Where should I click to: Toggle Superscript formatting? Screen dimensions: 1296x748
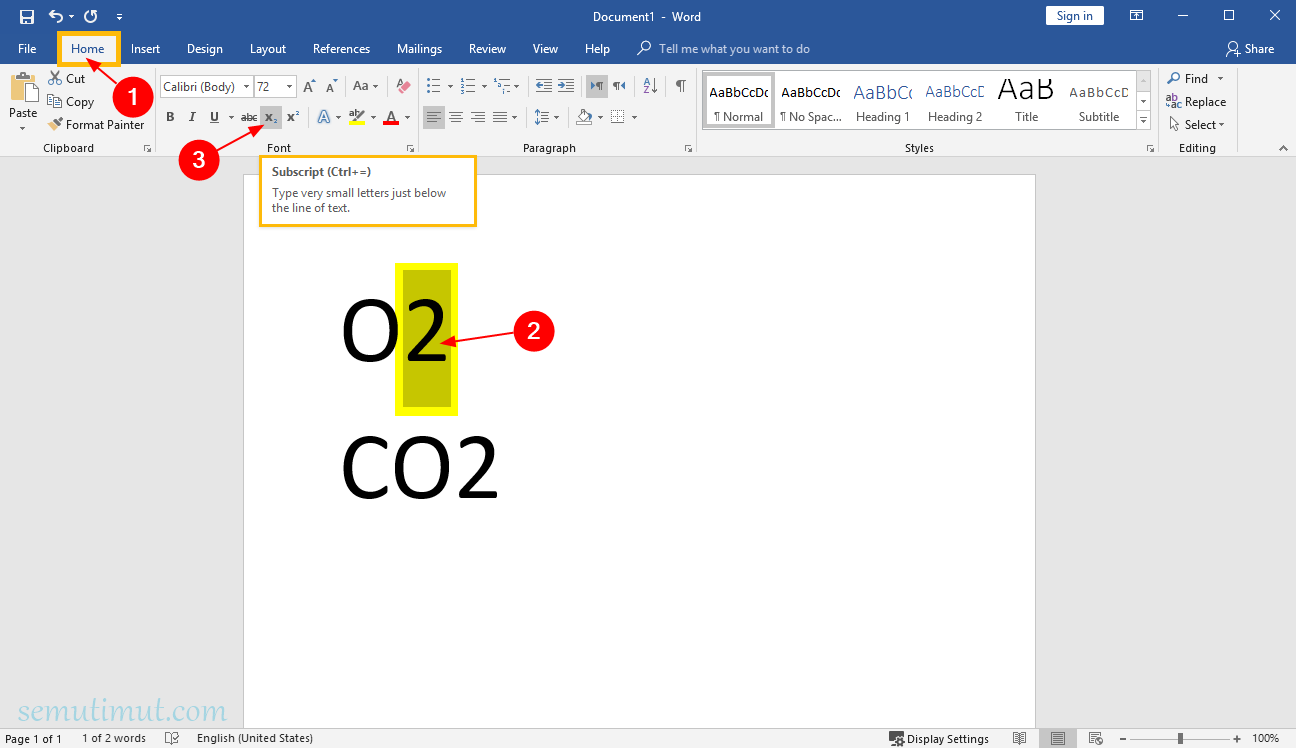point(293,117)
